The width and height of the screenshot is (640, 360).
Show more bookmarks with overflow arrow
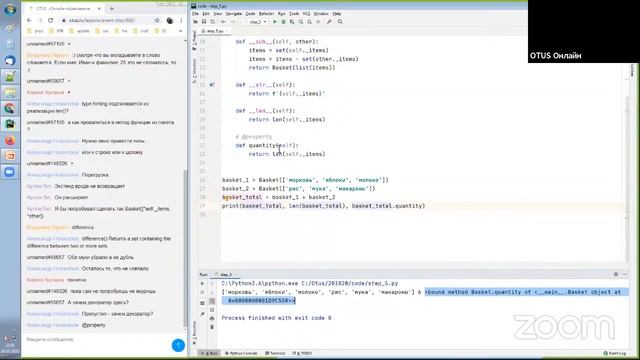[180, 31]
